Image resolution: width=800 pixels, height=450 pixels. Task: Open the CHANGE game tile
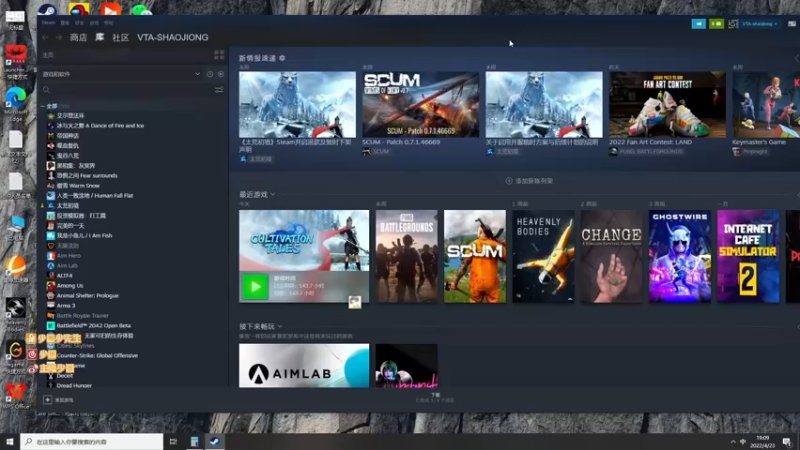pos(612,256)
